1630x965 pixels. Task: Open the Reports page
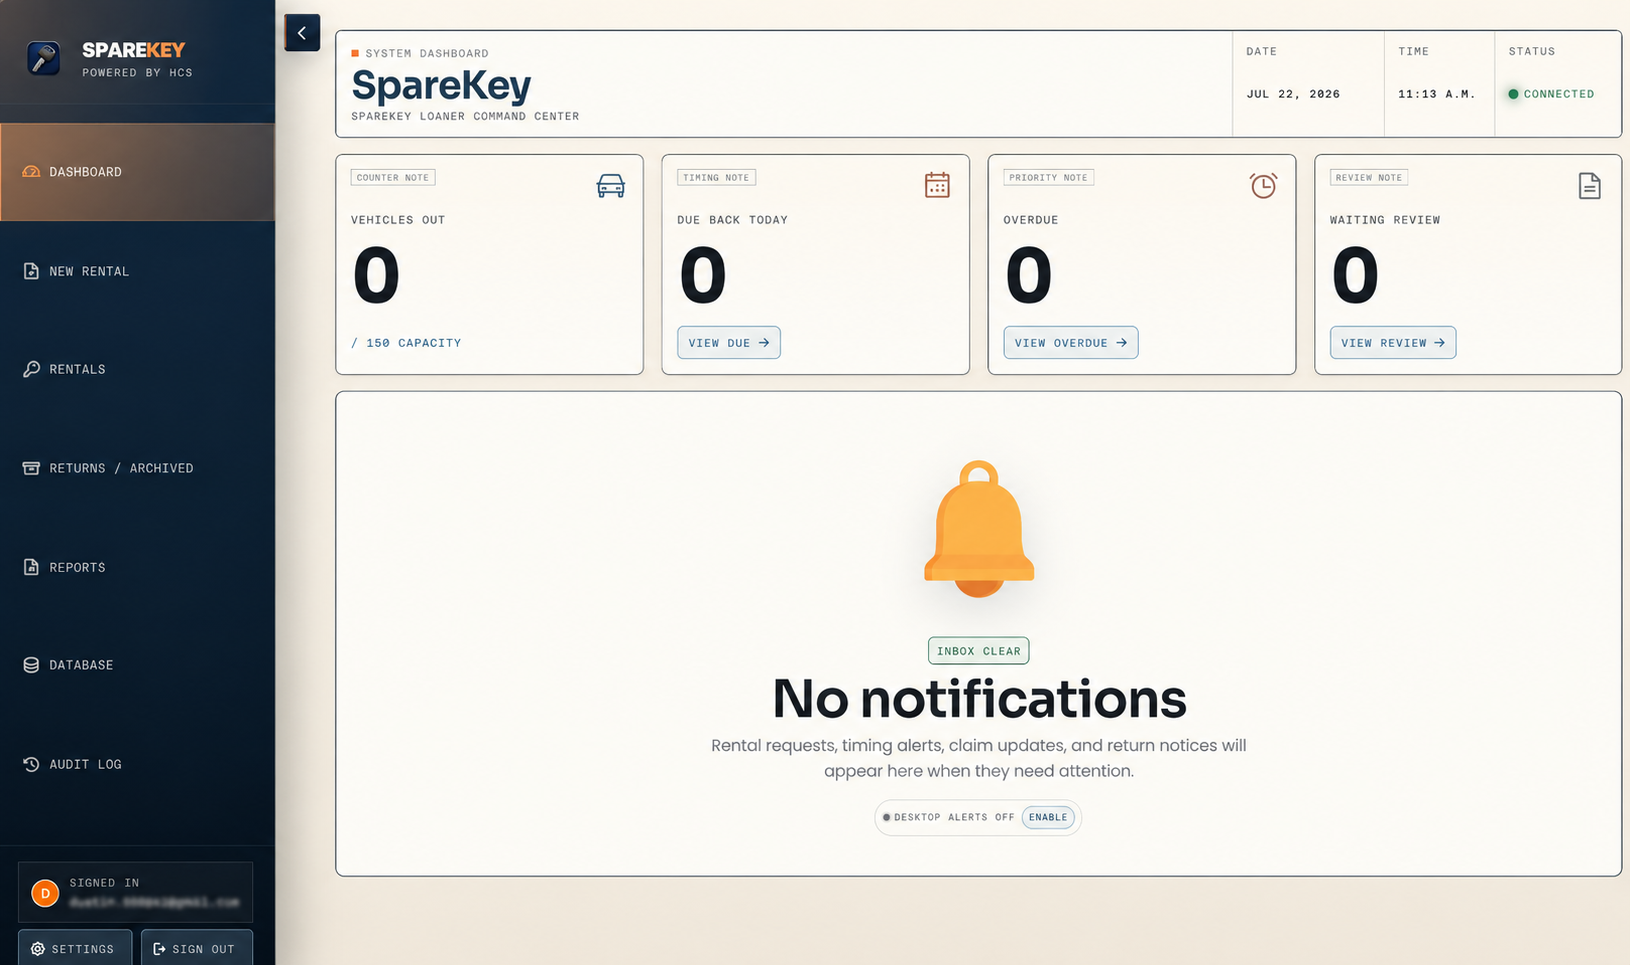tap(137, 567)
